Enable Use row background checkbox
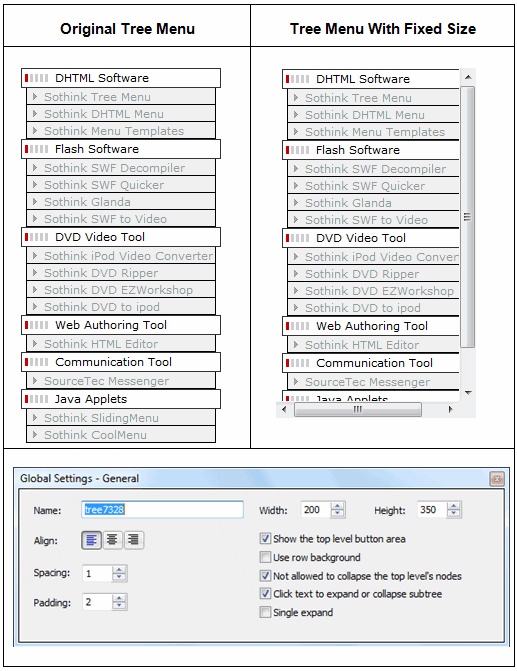517x671 pixels. 265,557
